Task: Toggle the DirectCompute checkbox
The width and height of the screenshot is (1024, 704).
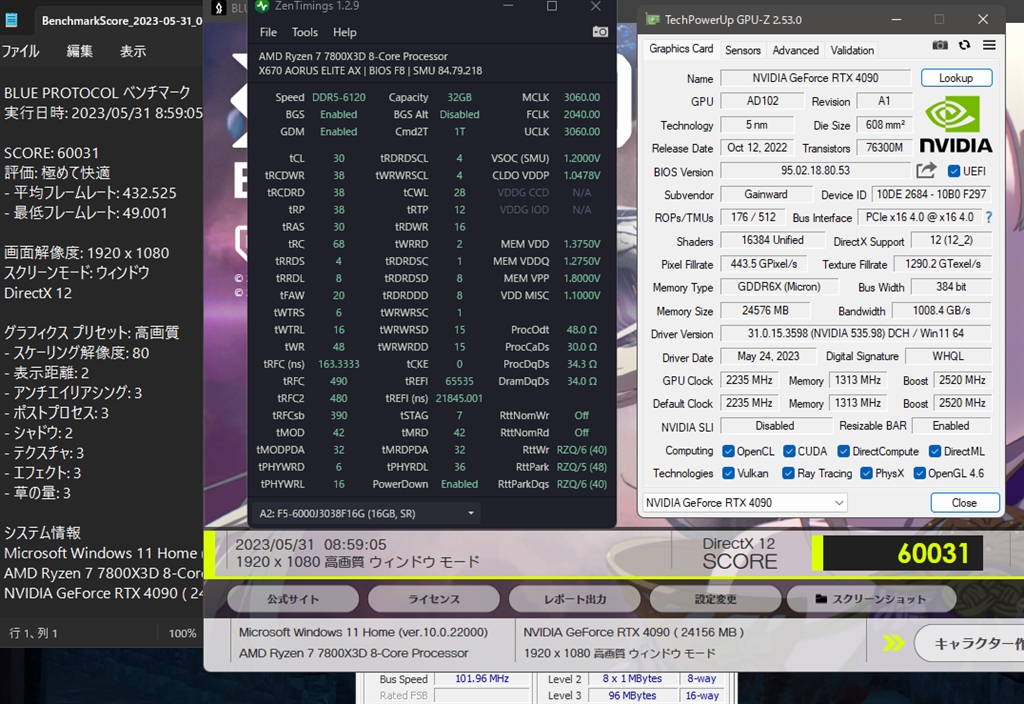Action: (844, 451)
